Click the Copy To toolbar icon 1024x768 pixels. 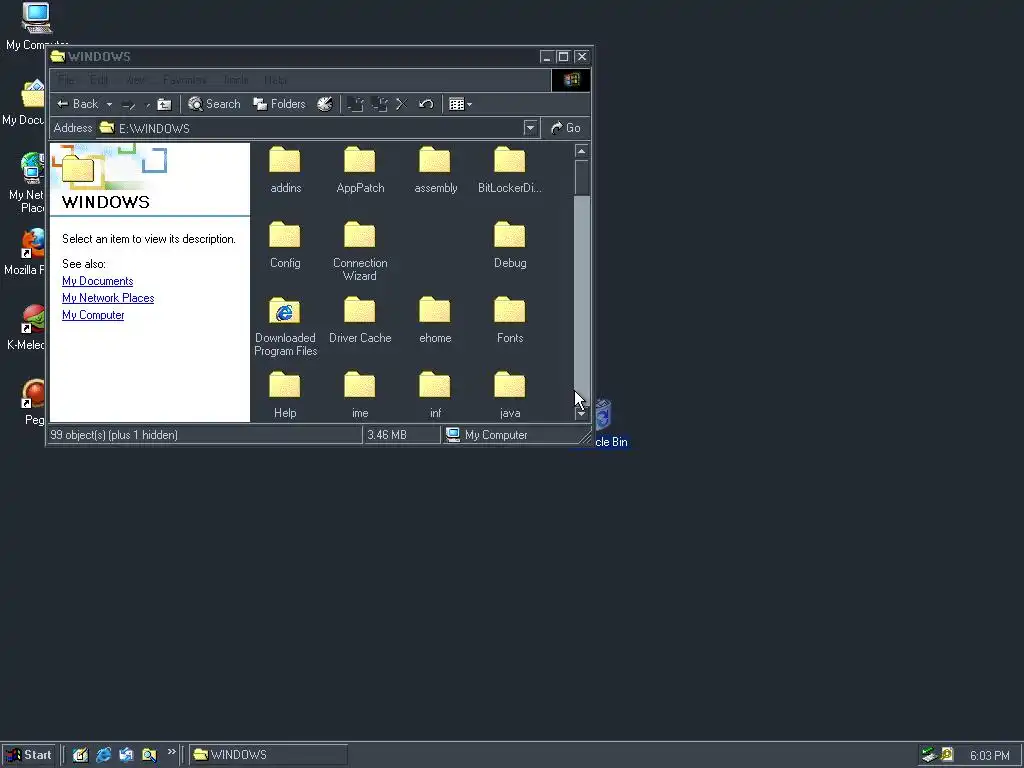coord(379,104)
